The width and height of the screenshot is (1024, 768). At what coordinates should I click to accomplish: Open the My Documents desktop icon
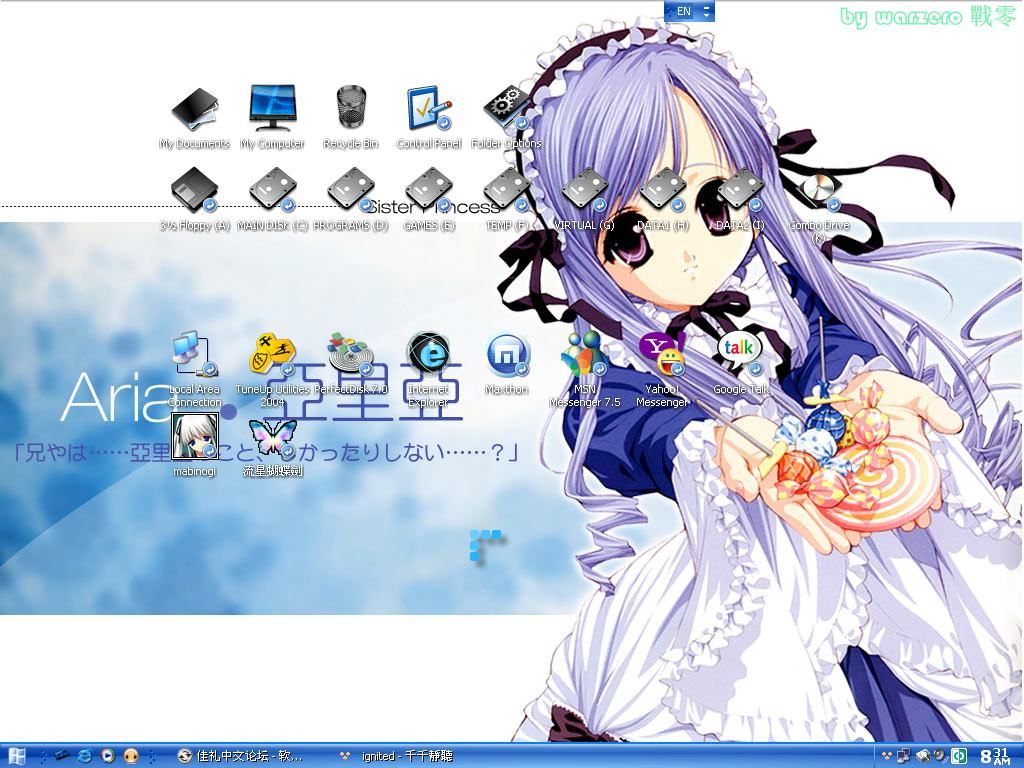click(194, 119)
